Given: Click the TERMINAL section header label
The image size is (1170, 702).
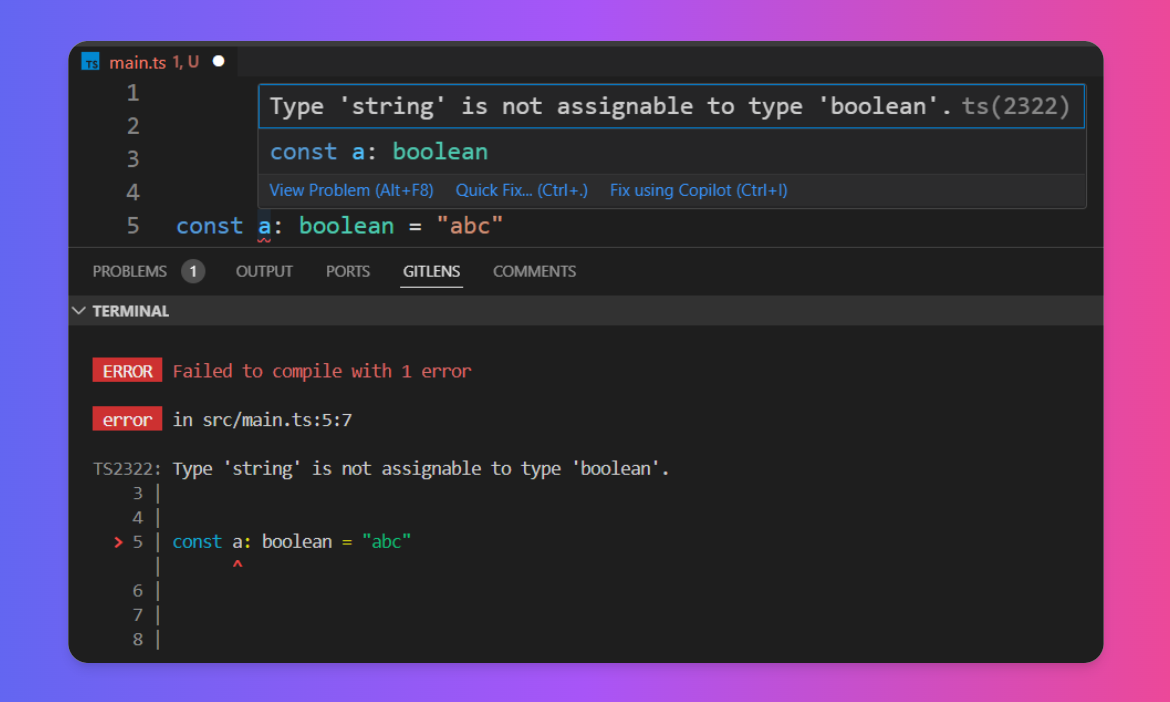Looking at the screenshot, I should coord(131,311).
